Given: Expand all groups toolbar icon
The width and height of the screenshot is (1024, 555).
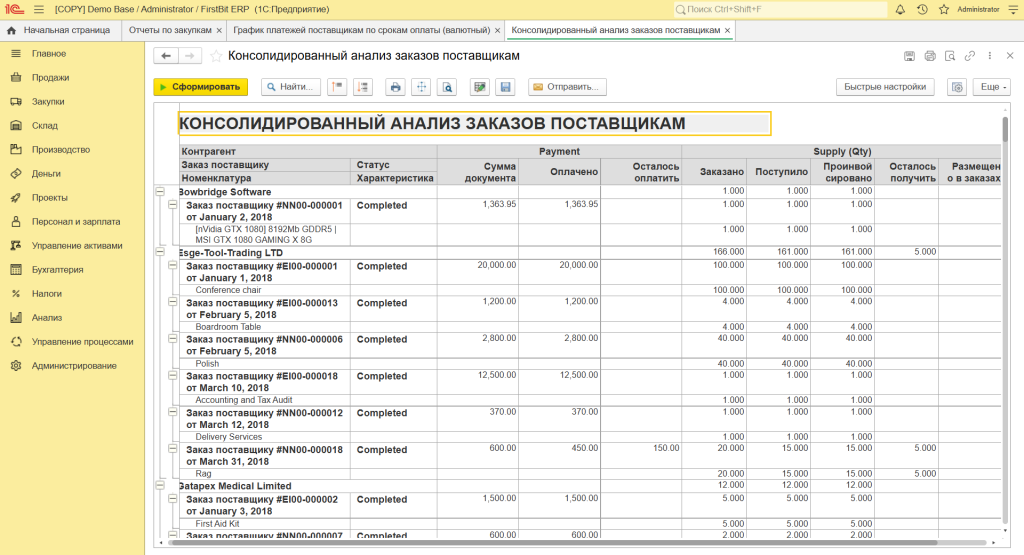Looking at the screenshot, I should (x=363, y=87).
